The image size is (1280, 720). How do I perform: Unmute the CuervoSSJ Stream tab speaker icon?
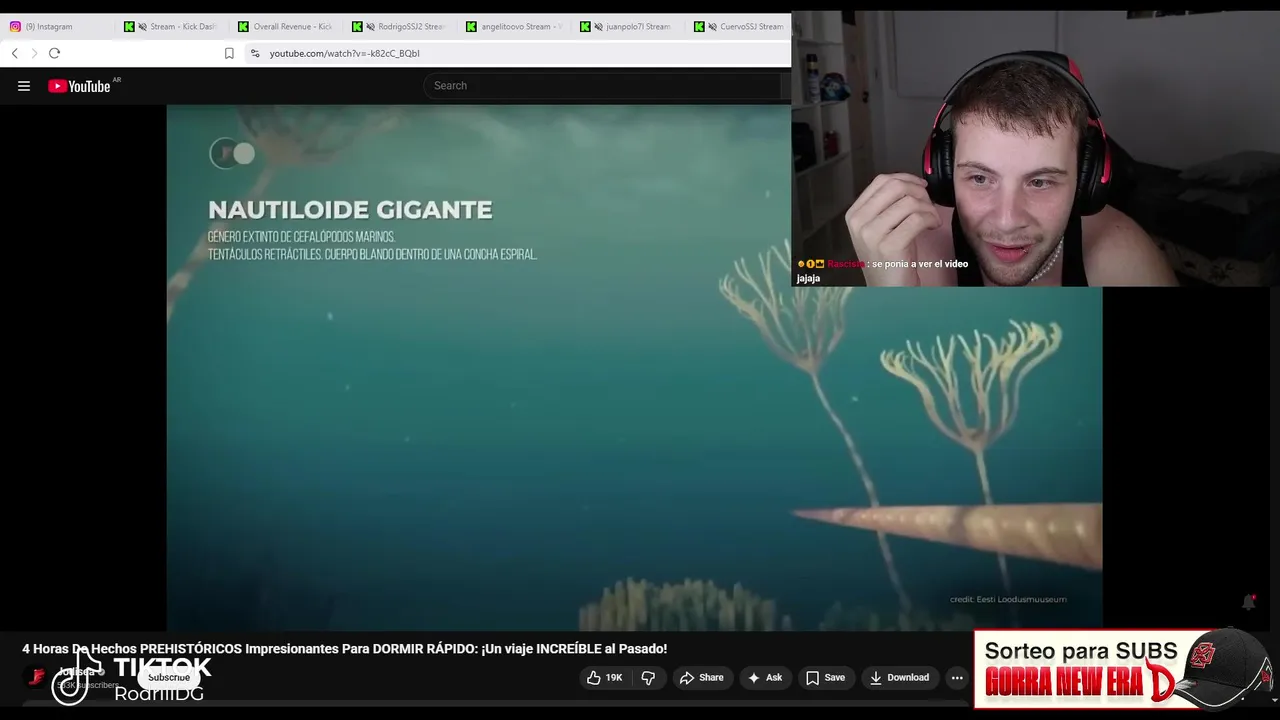click(x=712, y=27)
